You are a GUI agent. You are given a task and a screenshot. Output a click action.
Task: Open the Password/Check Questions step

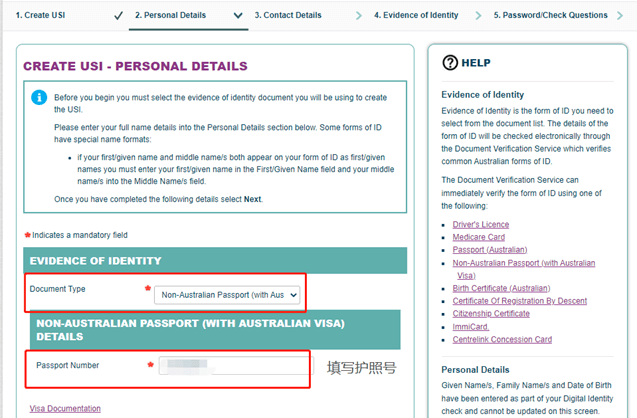(x=550, y=15)
